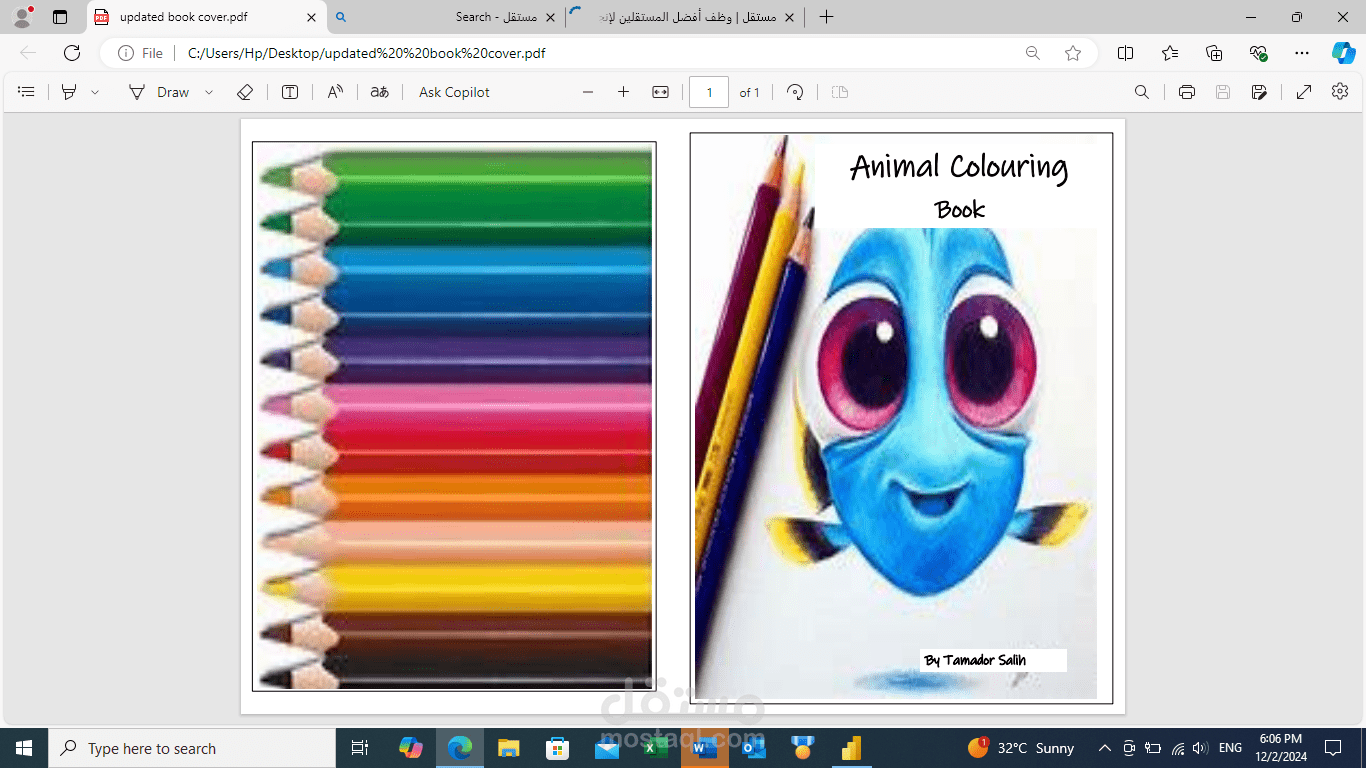Open Browser essentials
The width and height of the screenshot is (1366, 768).
tap(1258, 53)
